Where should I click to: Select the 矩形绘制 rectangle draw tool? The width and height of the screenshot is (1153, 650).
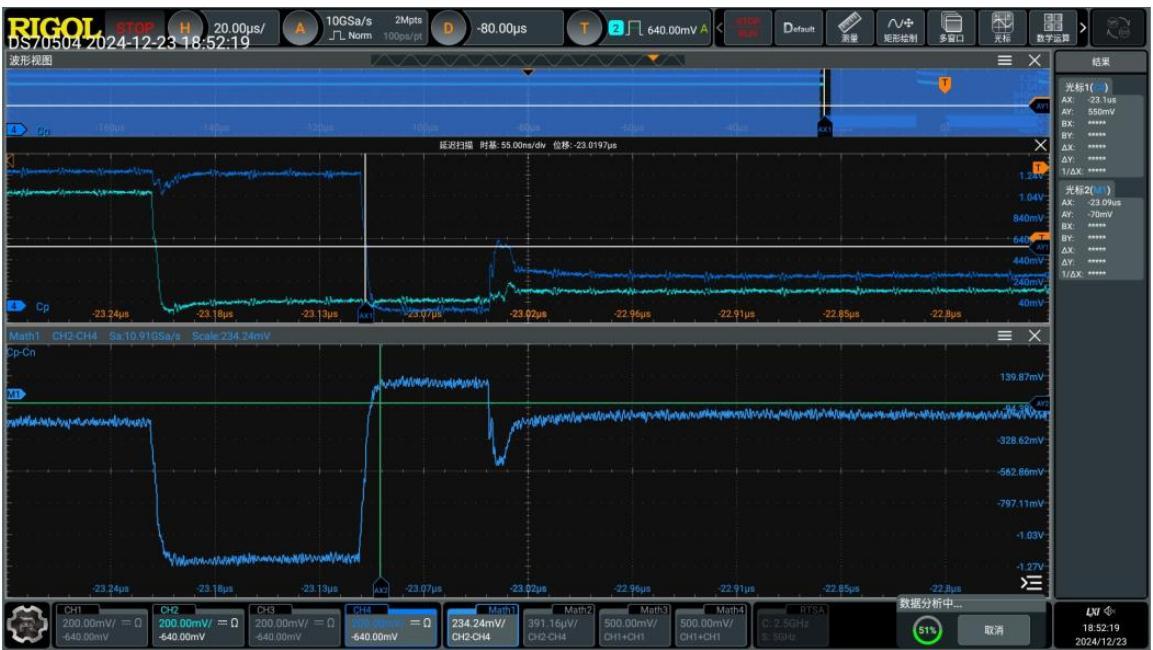click(x=899, y=28)
